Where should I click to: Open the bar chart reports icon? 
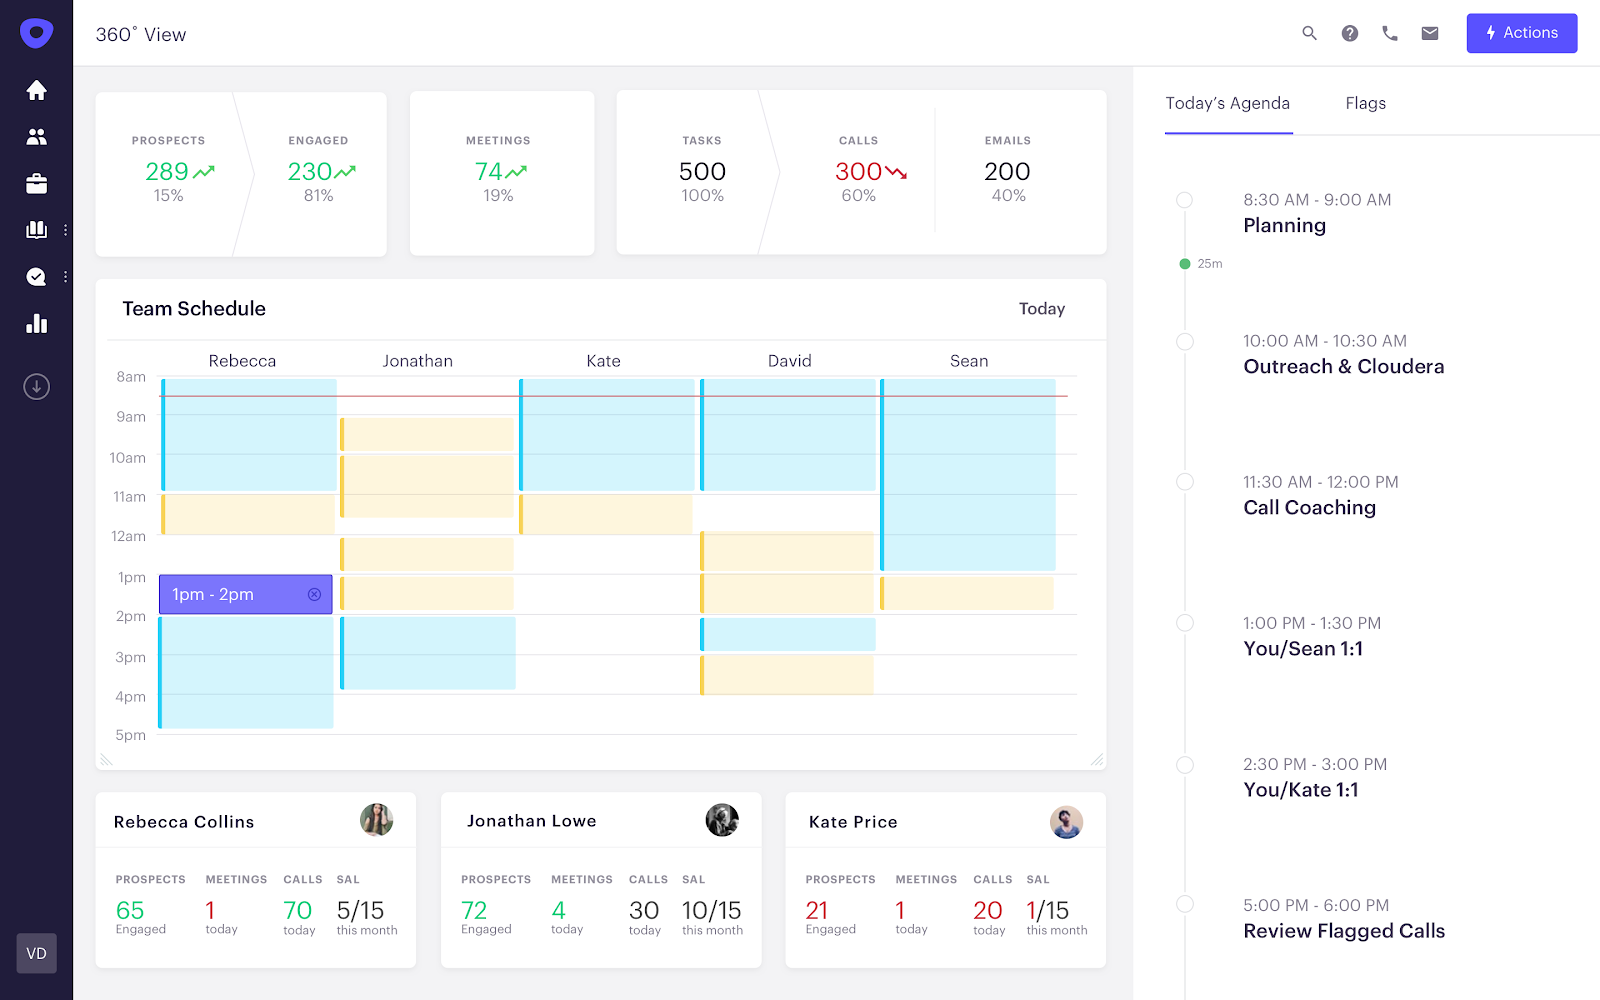(37, 323)
